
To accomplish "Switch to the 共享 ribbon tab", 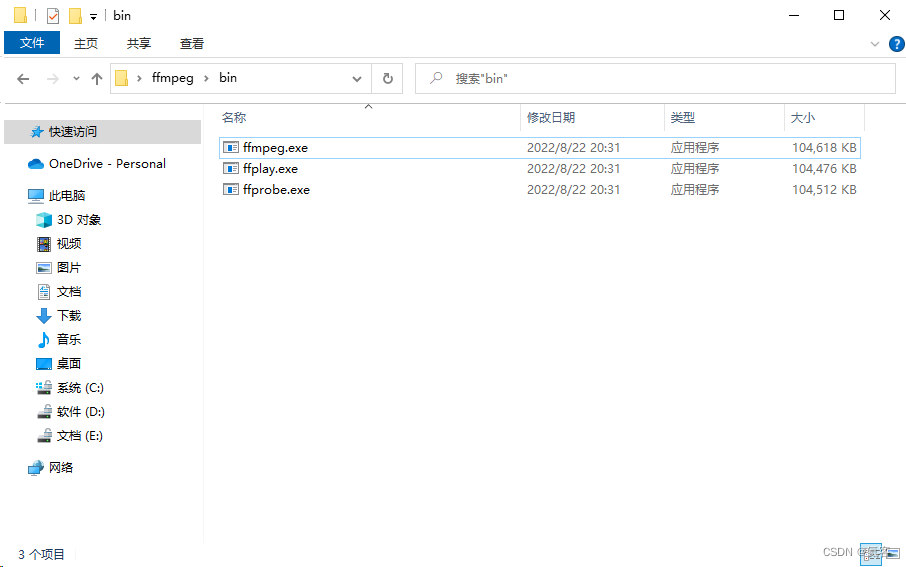I will pyautogui.click(x=139, y=43).
